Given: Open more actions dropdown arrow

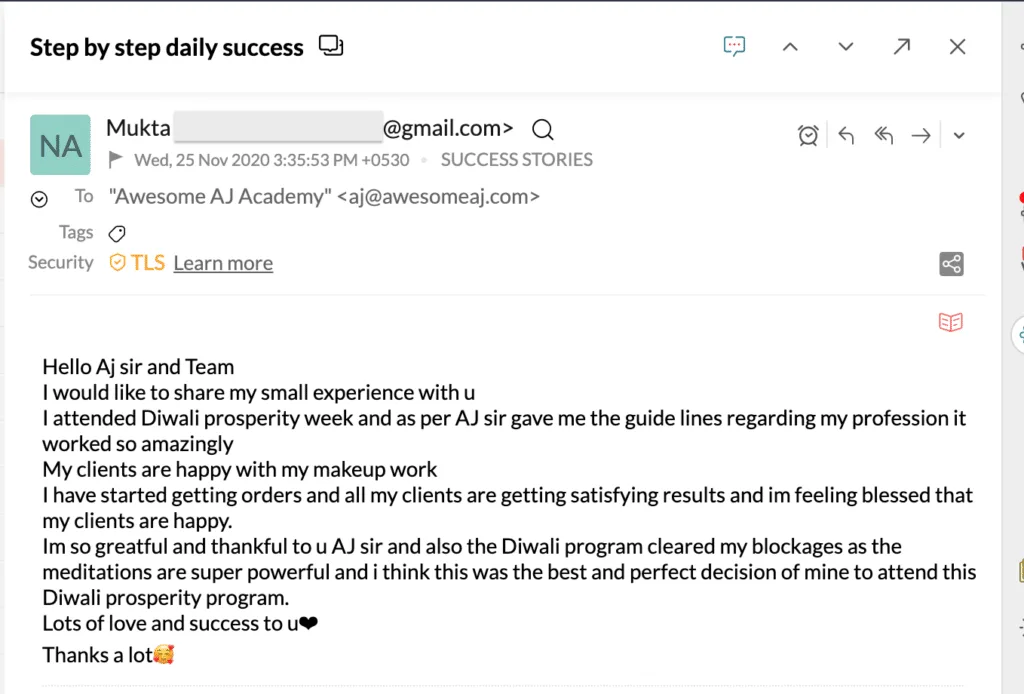Looking at the screenshot, I should (x=959, y=136).
